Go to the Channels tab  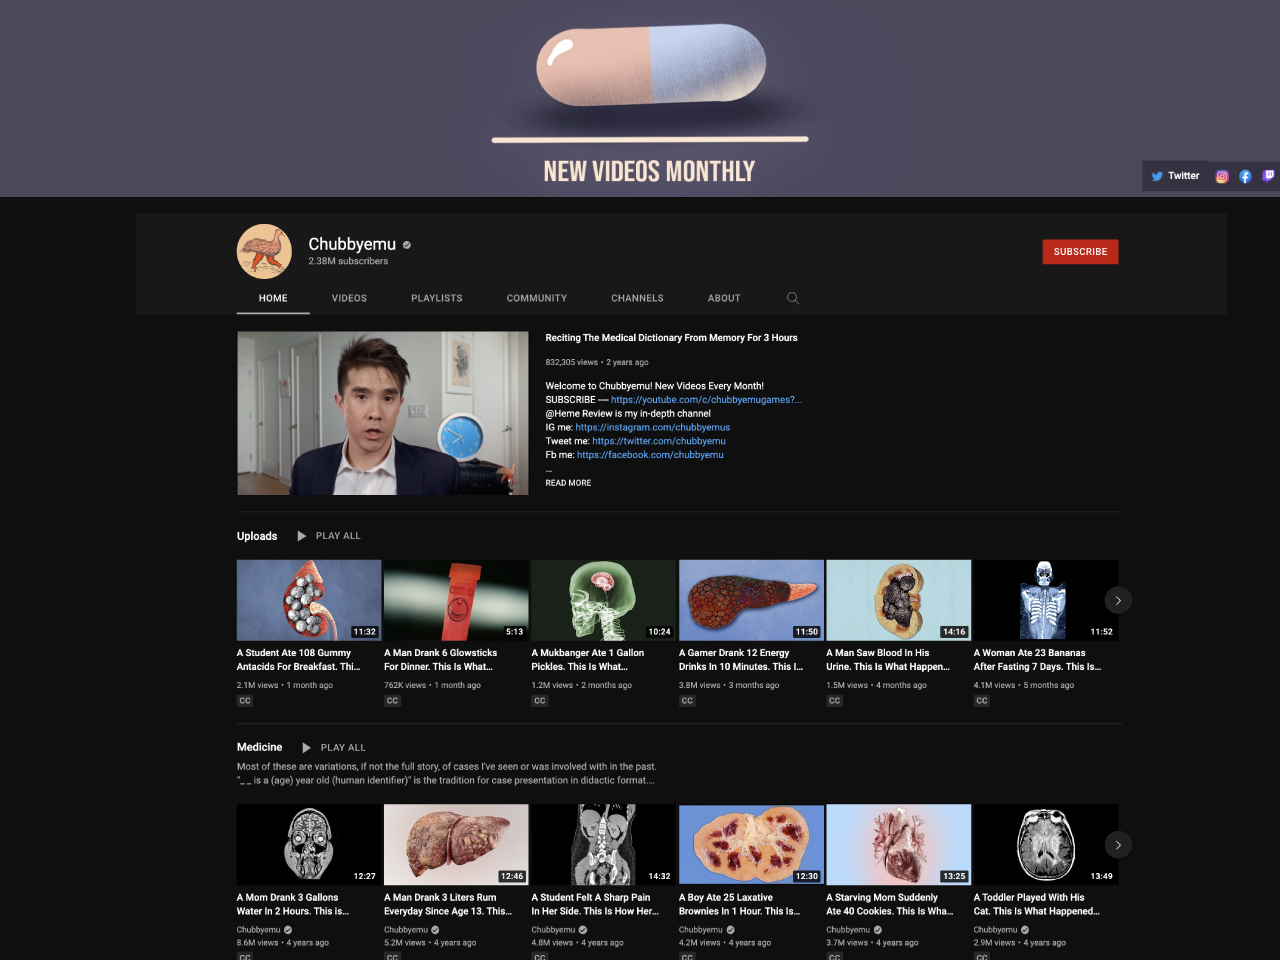pyautogui.click(x=637, y=298)
